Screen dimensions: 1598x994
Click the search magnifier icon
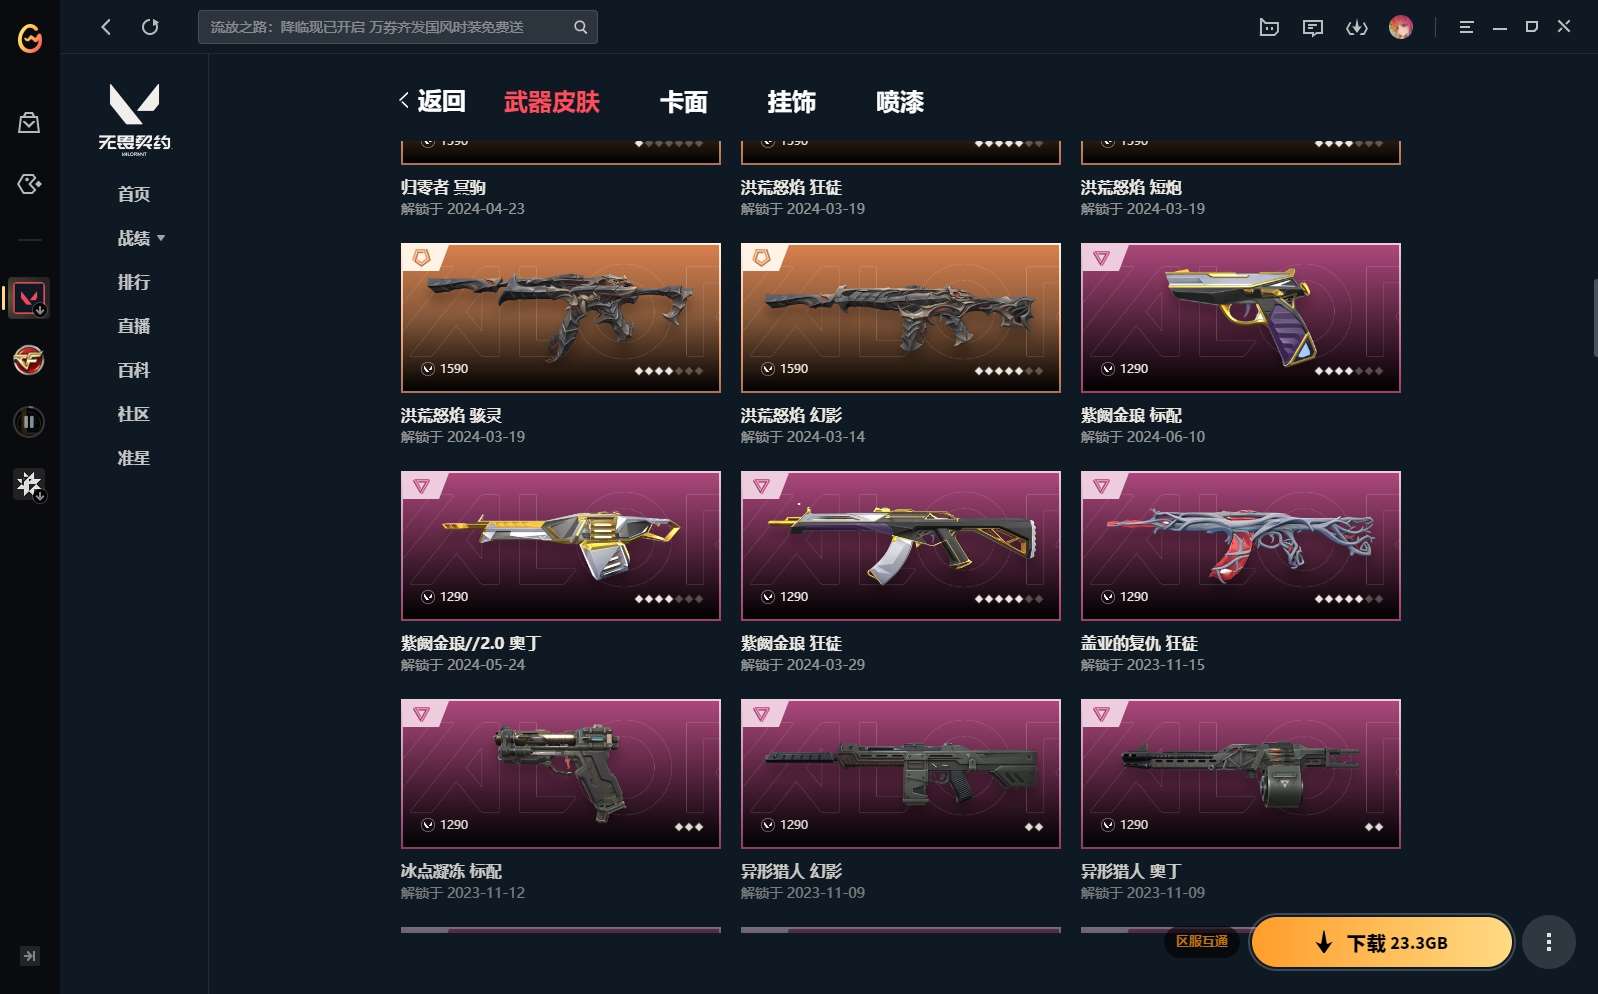pos(580,27)
